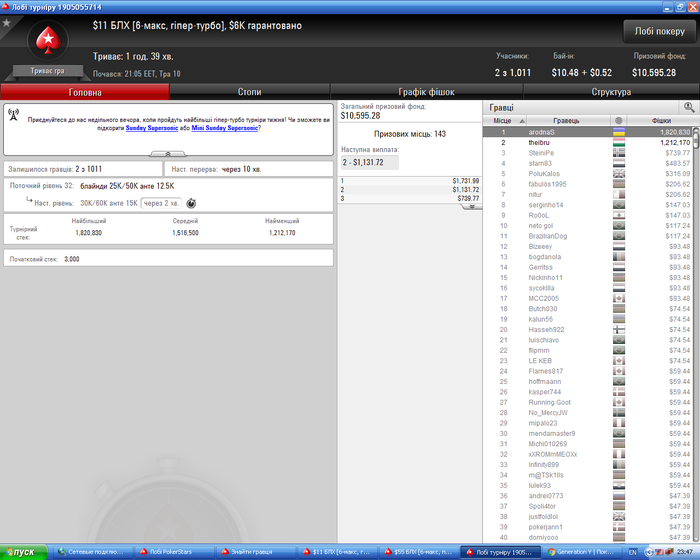Select player row xXROMmMEOXx
Image resolution: width=700 pixels, height=560 pixels.
(588, 454)
